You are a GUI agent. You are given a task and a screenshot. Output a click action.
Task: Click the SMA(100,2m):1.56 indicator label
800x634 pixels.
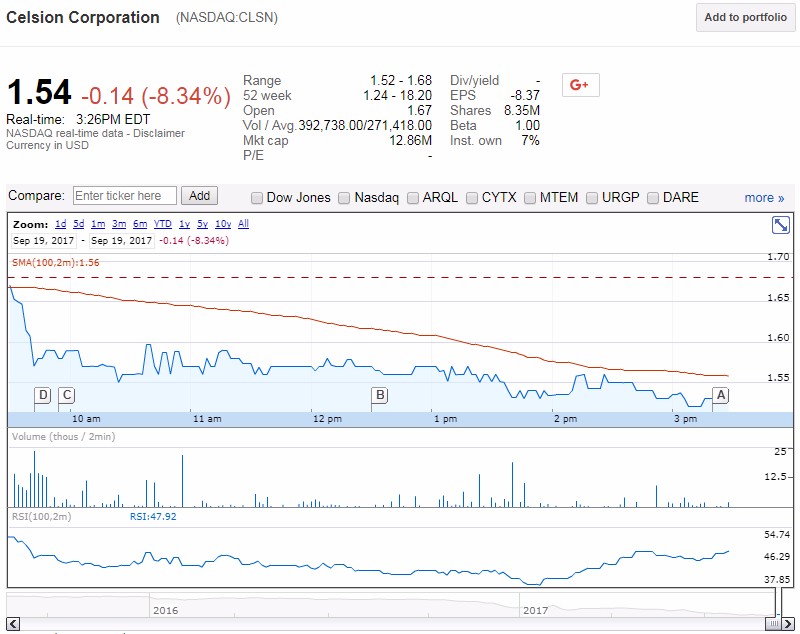pyautogui.click(x=56, y=263)
